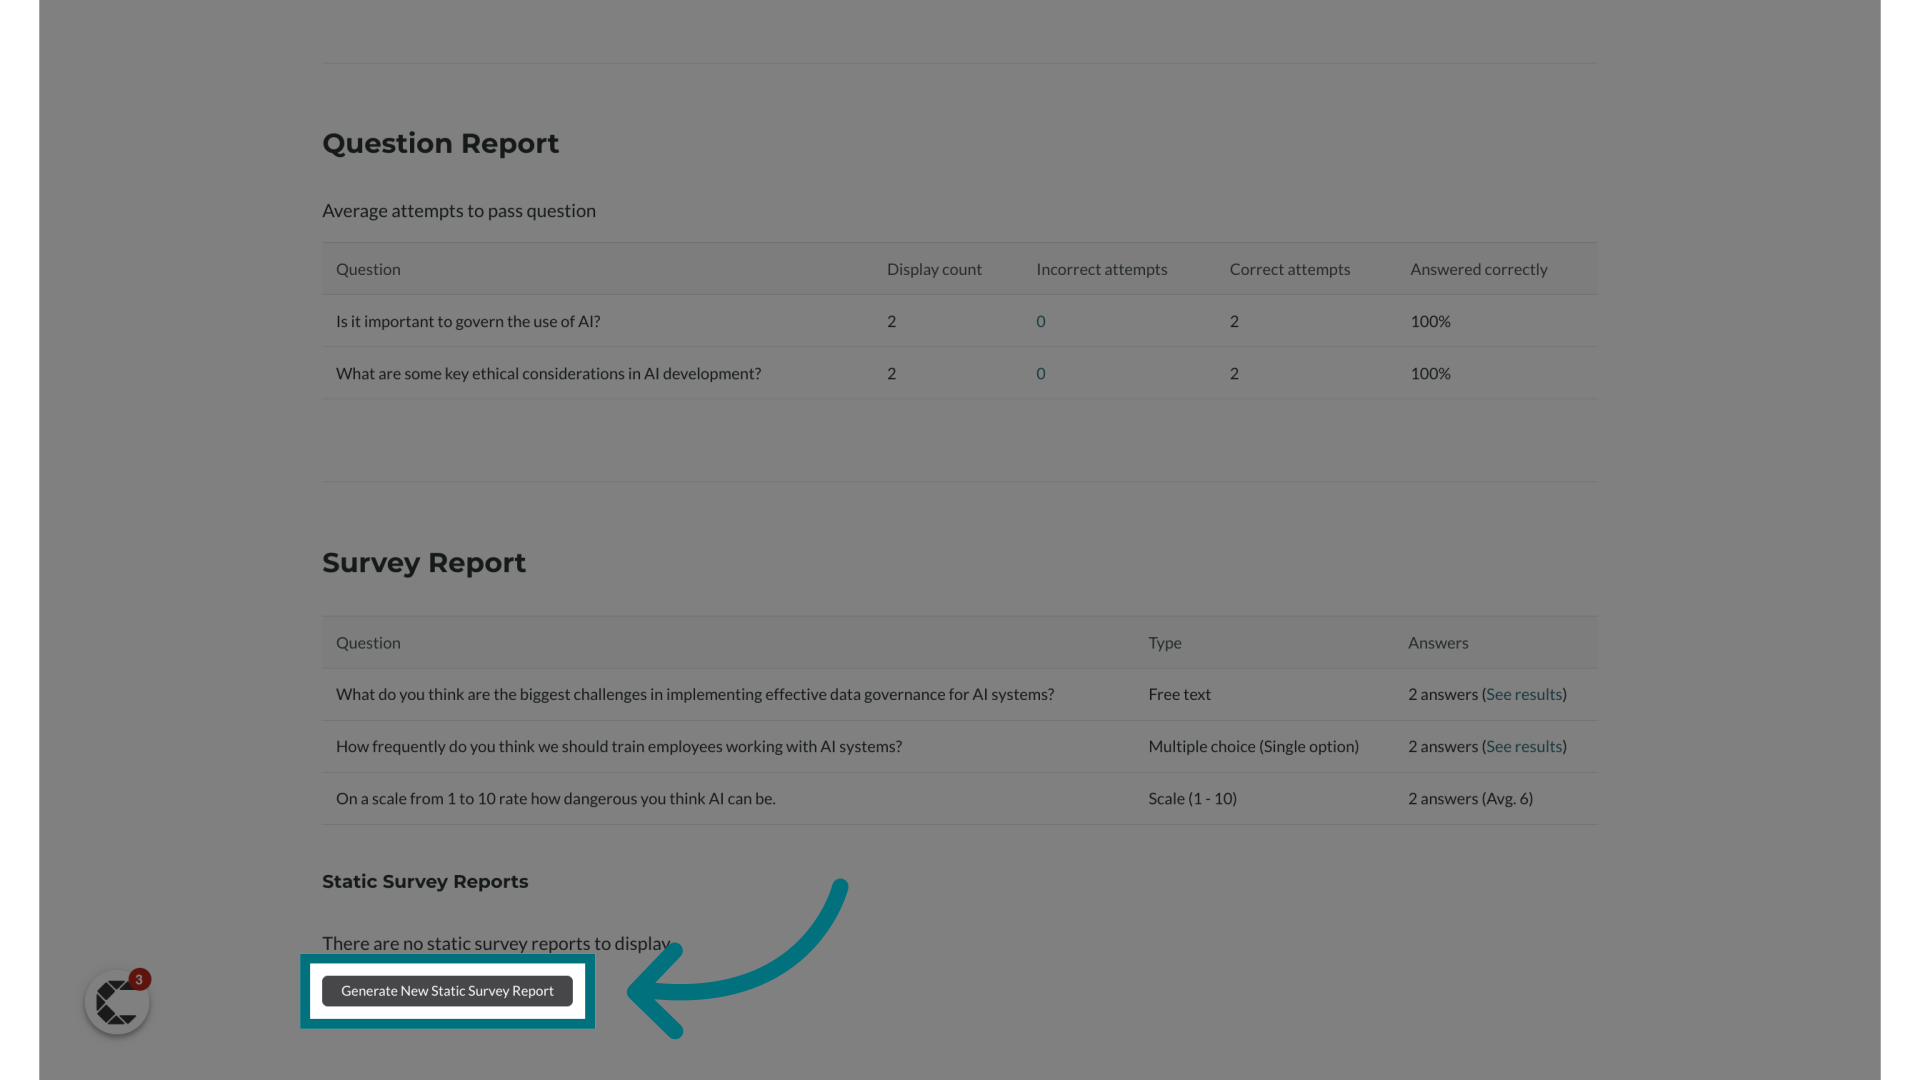The width and height of the screenshot is (1920, 1080).
Task: Click 'Average attempts to pass question' text
Action: point(459,211)
